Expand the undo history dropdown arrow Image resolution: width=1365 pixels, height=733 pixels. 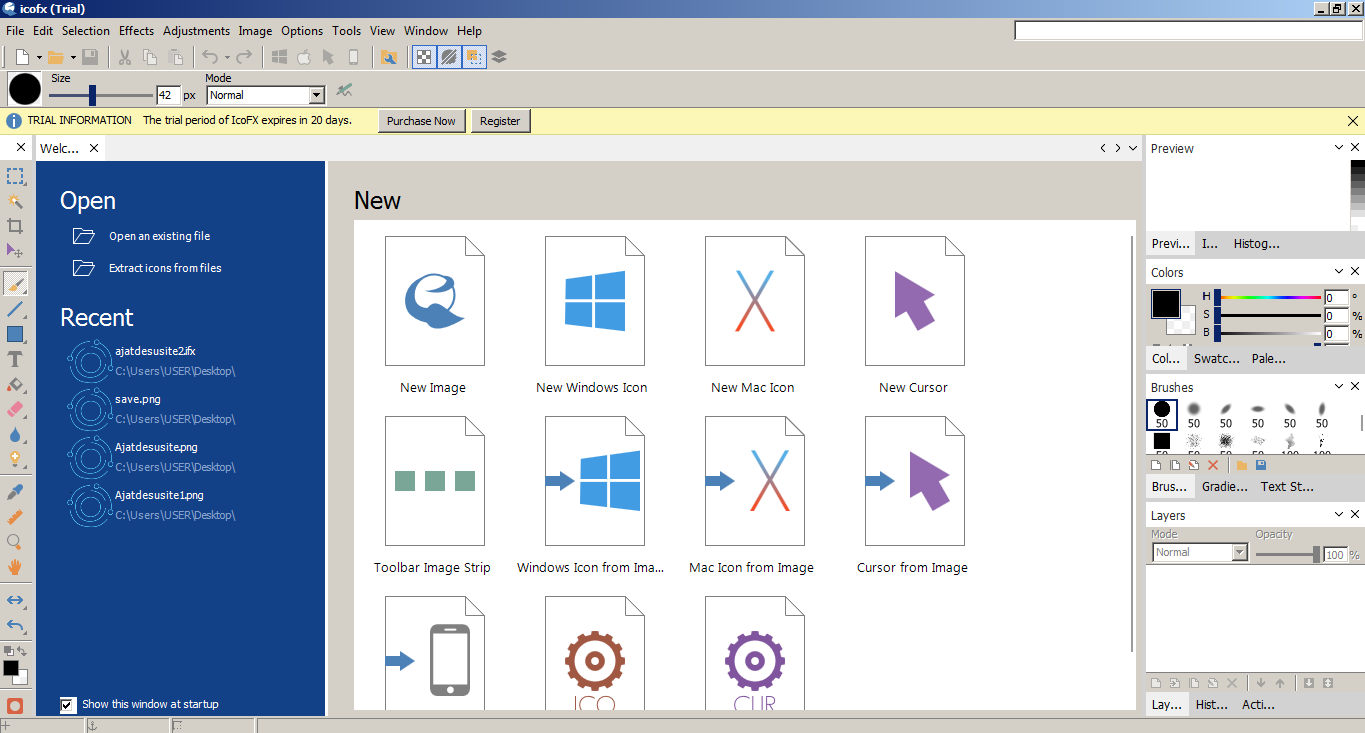point(227,57)
